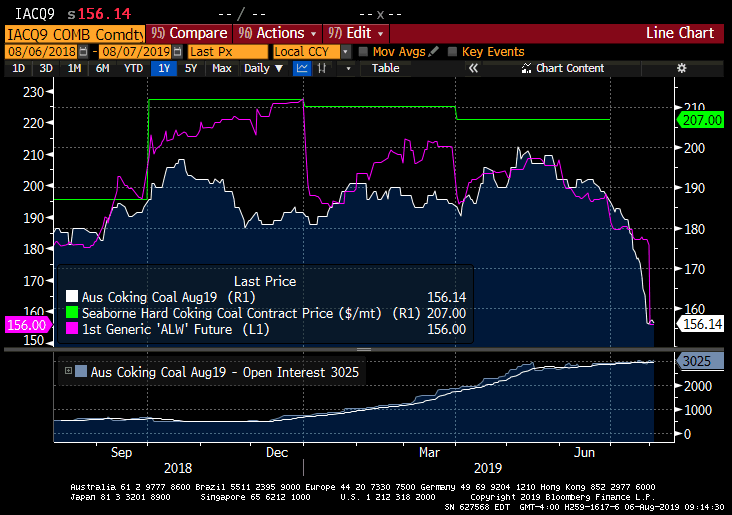Select the YTD range tab
The height and width of the screenshot is (515, 732).
point(133,68)
